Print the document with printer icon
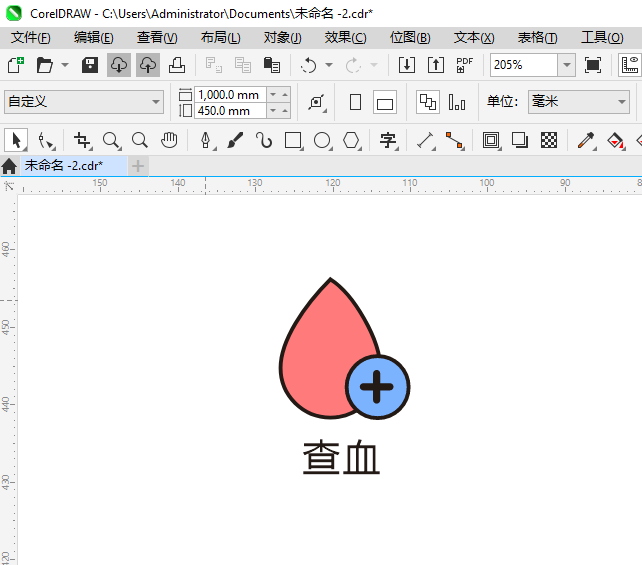The width and height of the screenshot is (642, 565). point(177,65)
